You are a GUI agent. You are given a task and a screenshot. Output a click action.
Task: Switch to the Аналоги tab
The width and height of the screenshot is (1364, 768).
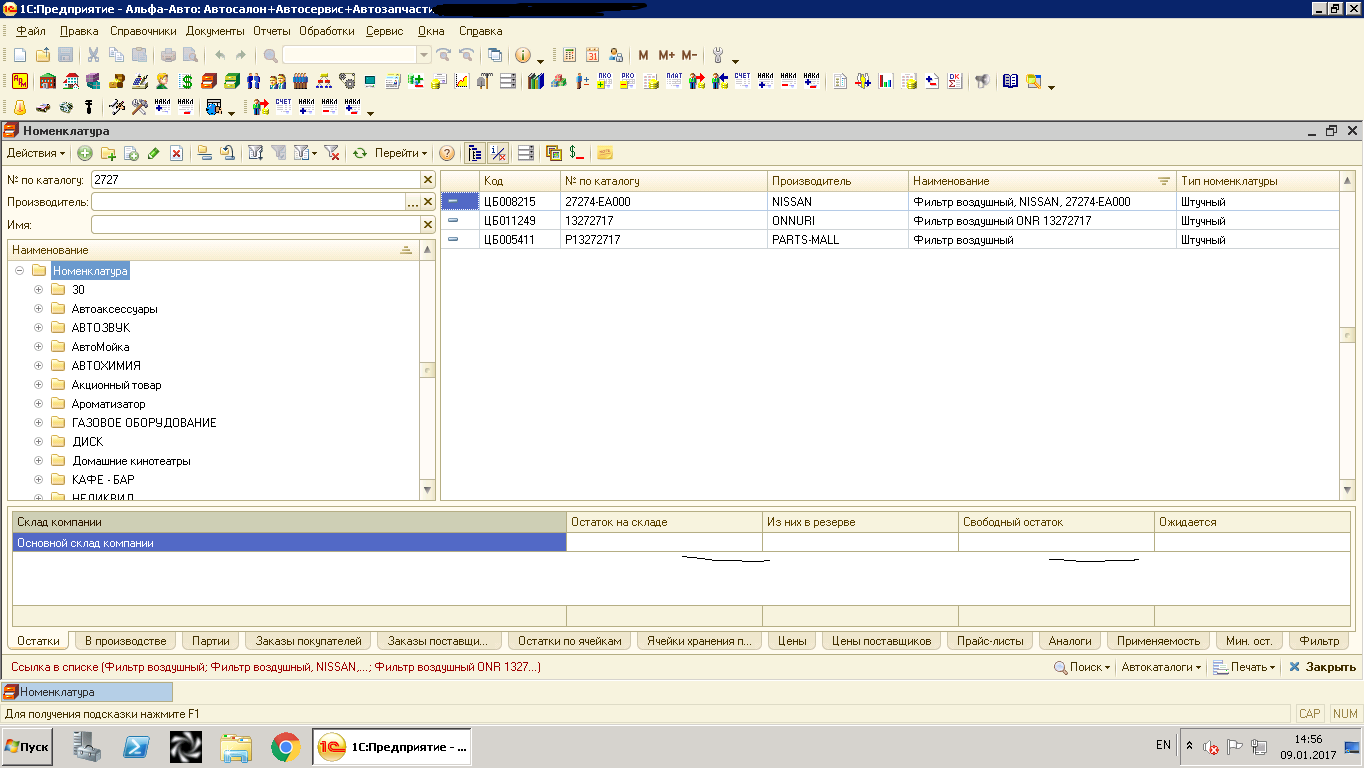coord(1070,641)
